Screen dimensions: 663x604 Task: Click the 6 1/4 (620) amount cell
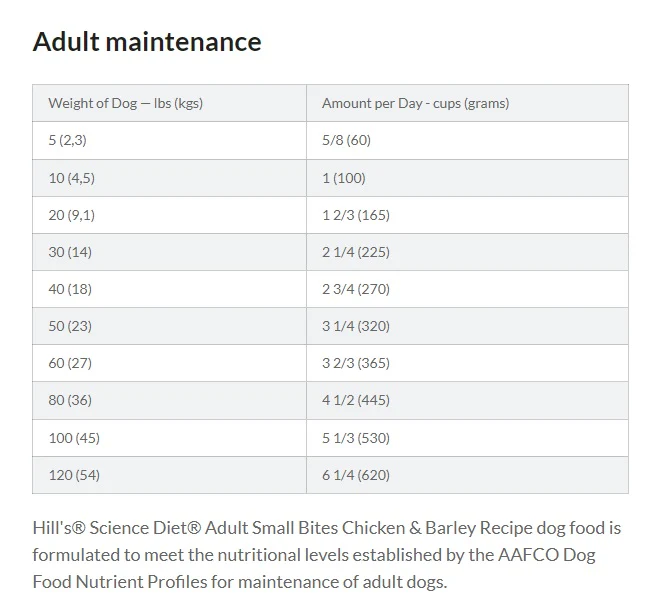tap(467, 475)
